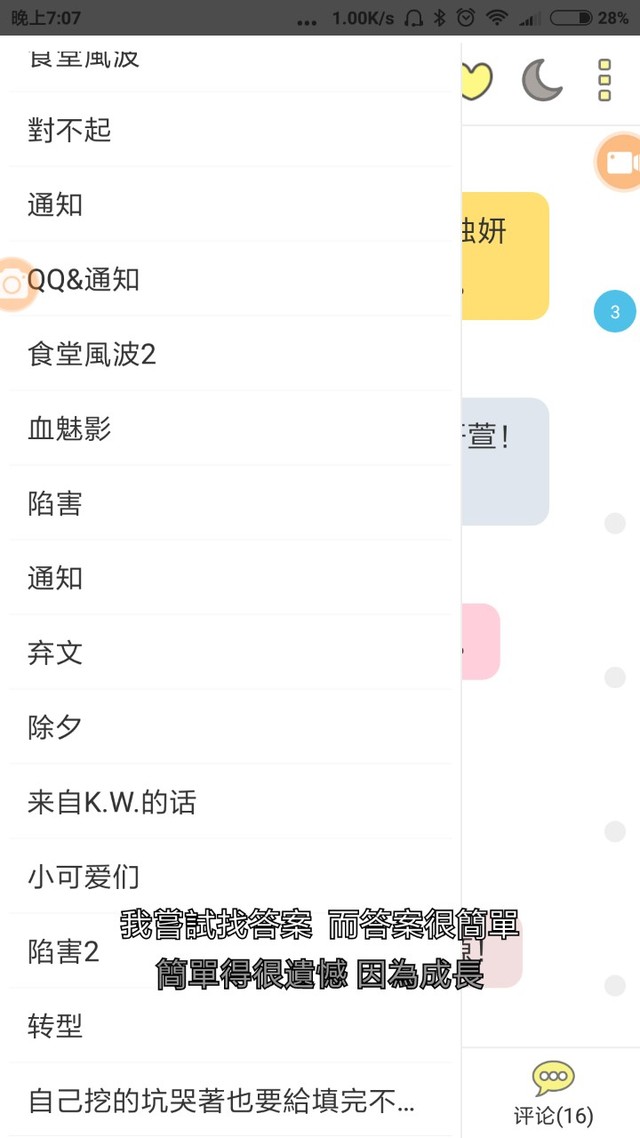The height and width of the screenshot is (1138, 640).
Task: Select the 小可爱们 chapter
Action: pyautogui.click(x=84, y=877)
